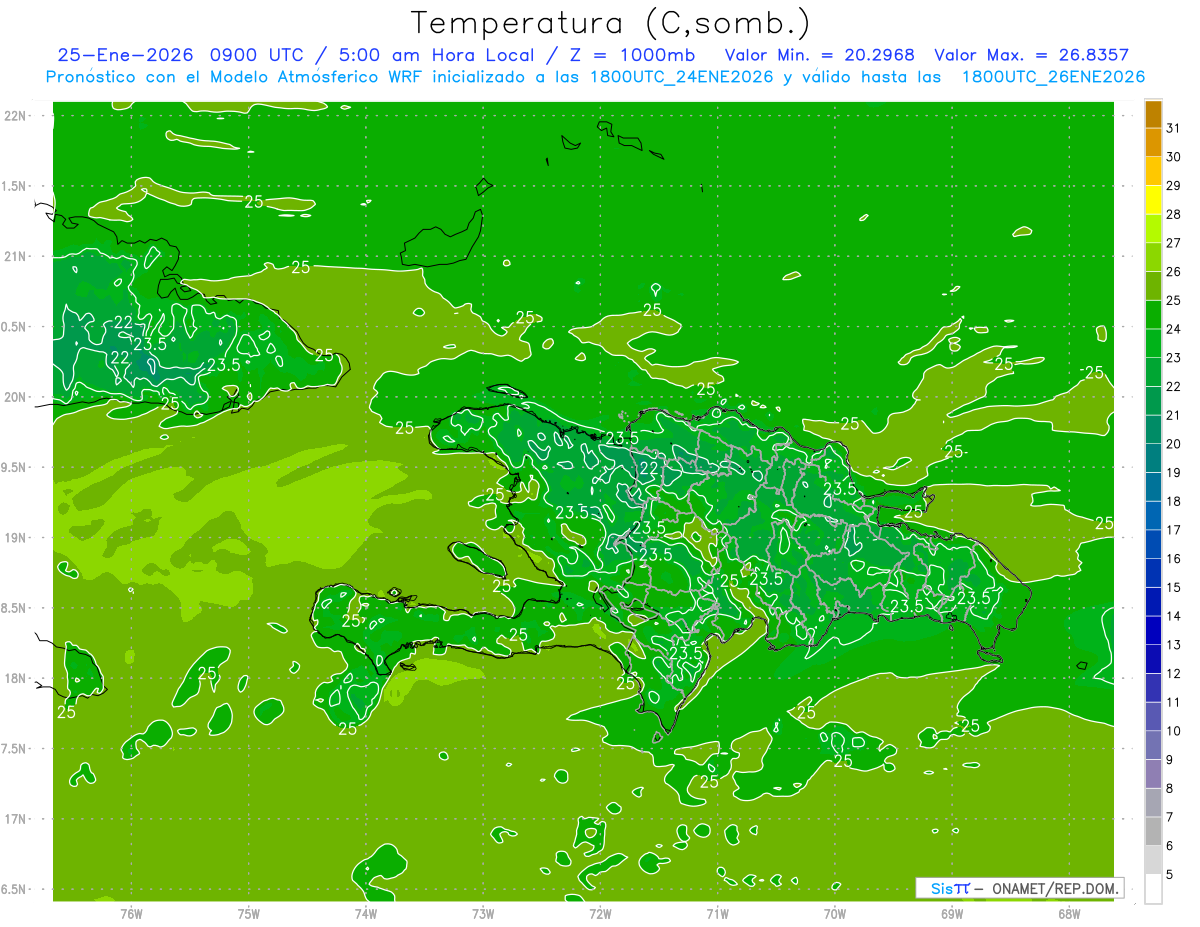This screenshot has width=1200, height=927.
Task: Click the 71W longitude axis label
Action: tap(717, 914)
